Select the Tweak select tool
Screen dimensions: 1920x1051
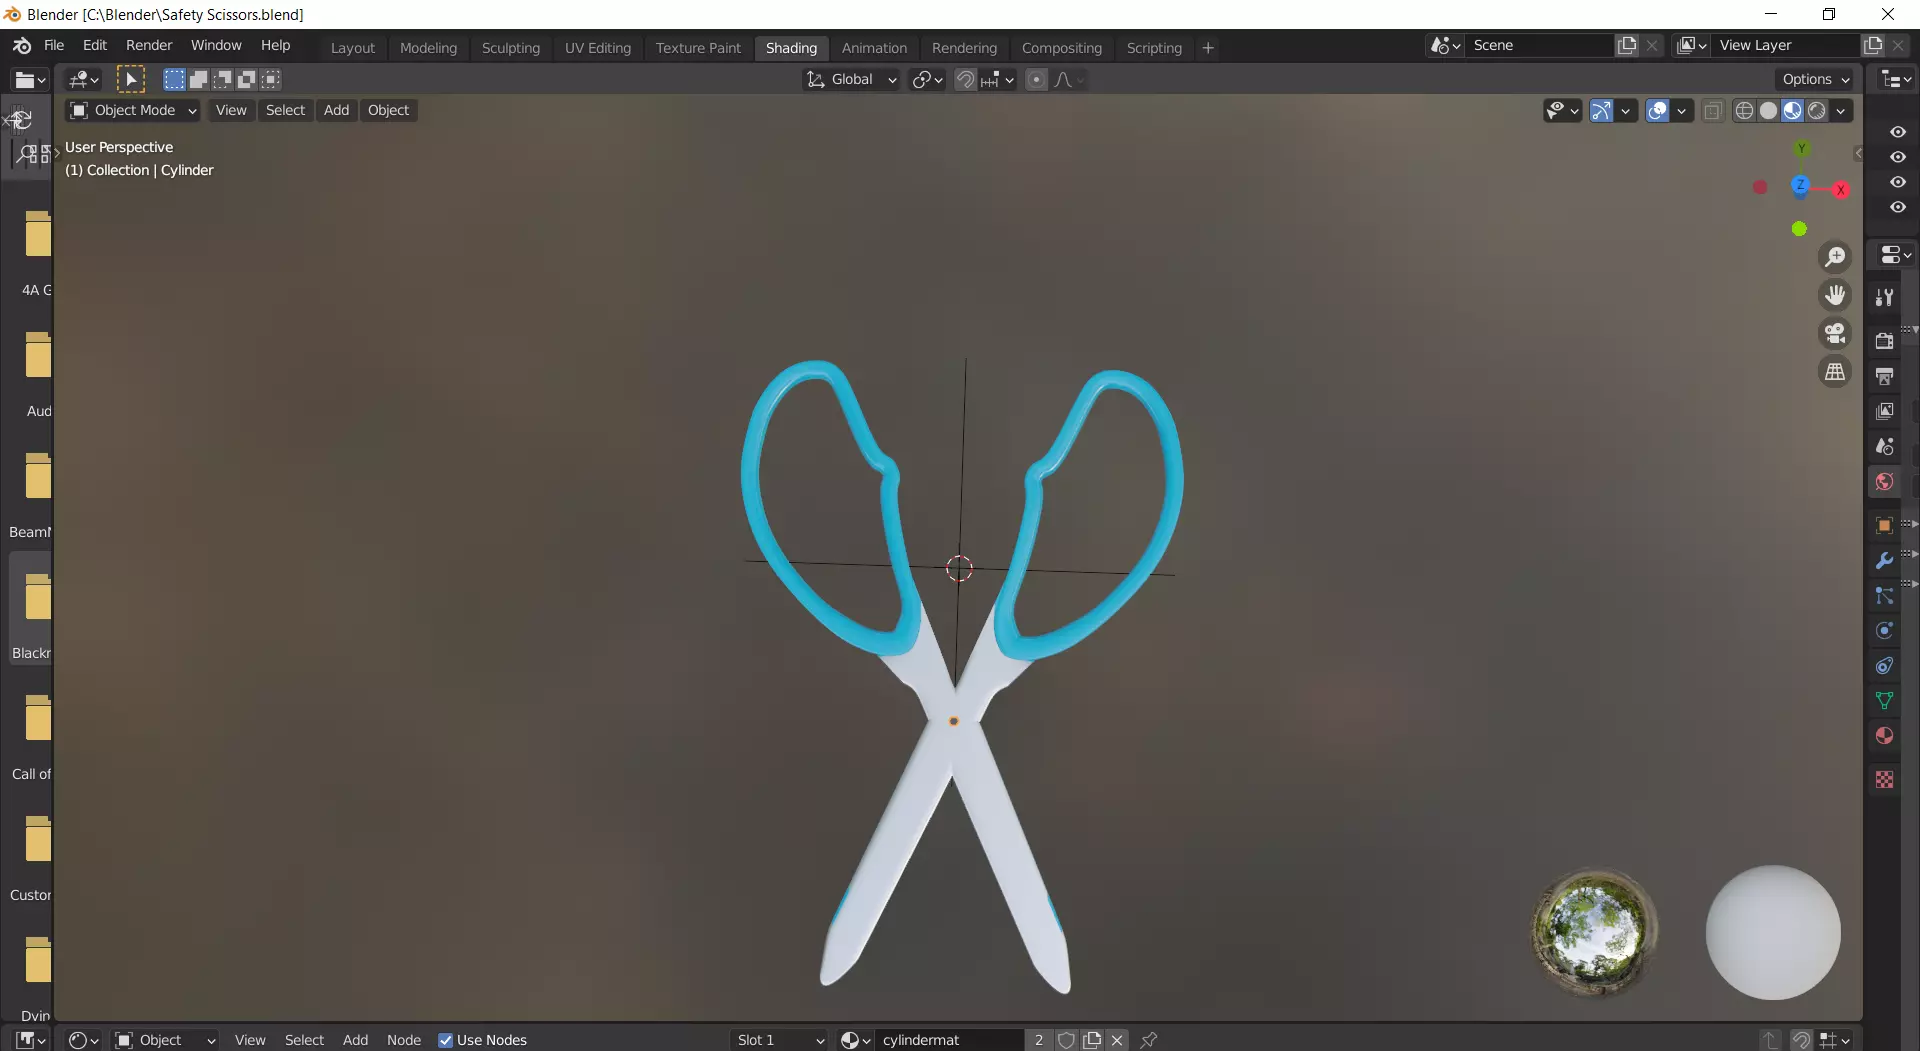tap(131, 79)
